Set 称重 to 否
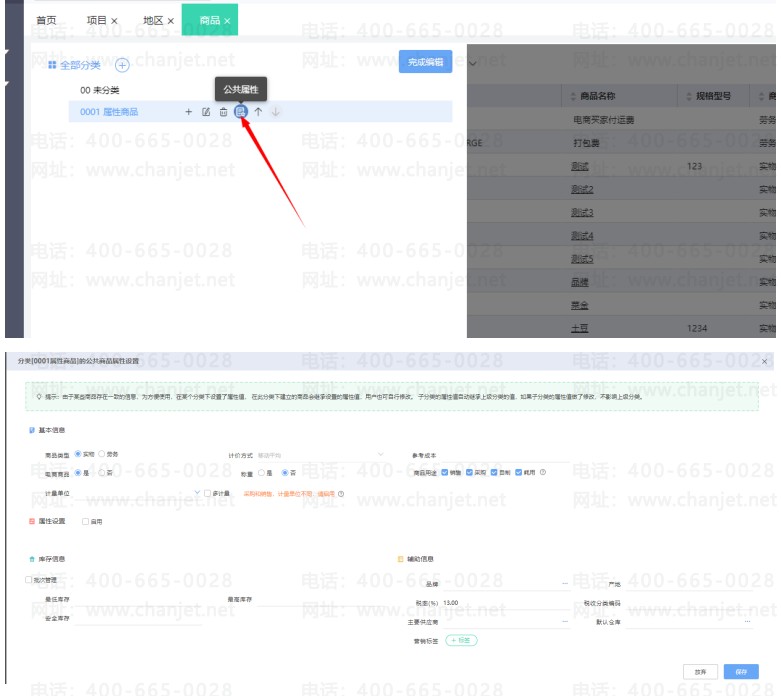Viewport: 781px width, 696px height. point(285,472)
